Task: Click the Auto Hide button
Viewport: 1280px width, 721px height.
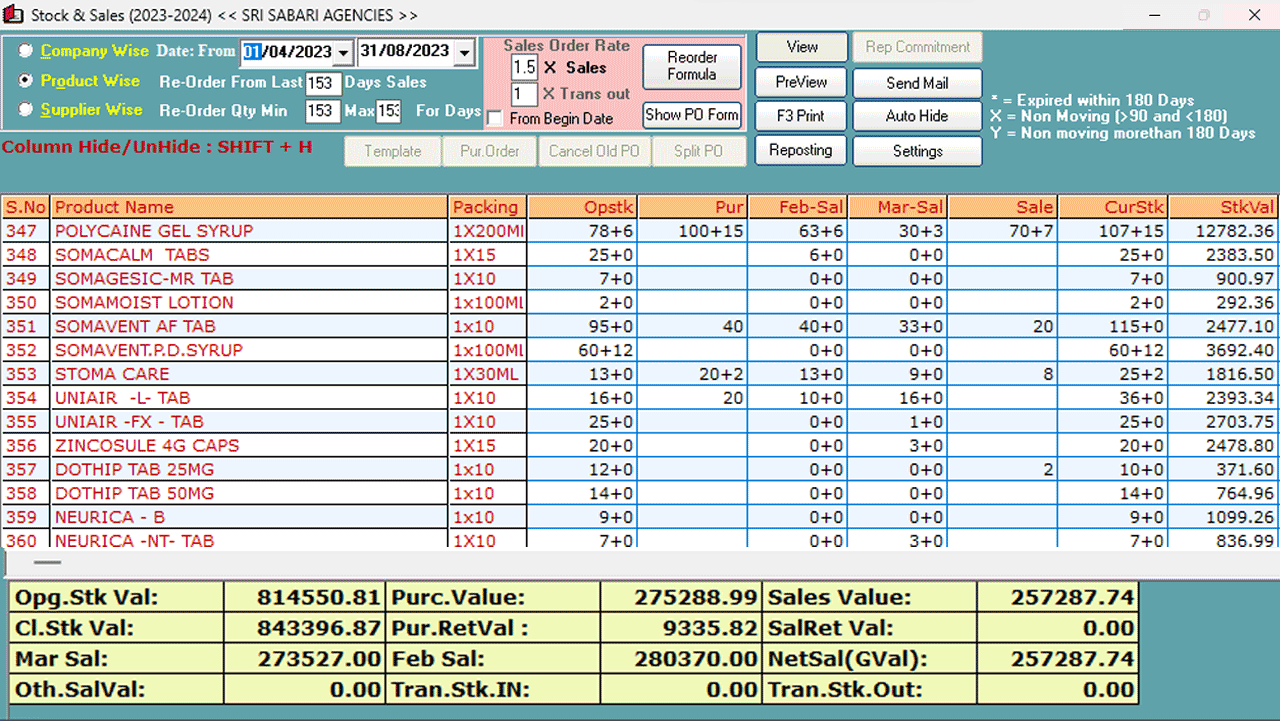Action: (x=916, y=116)
